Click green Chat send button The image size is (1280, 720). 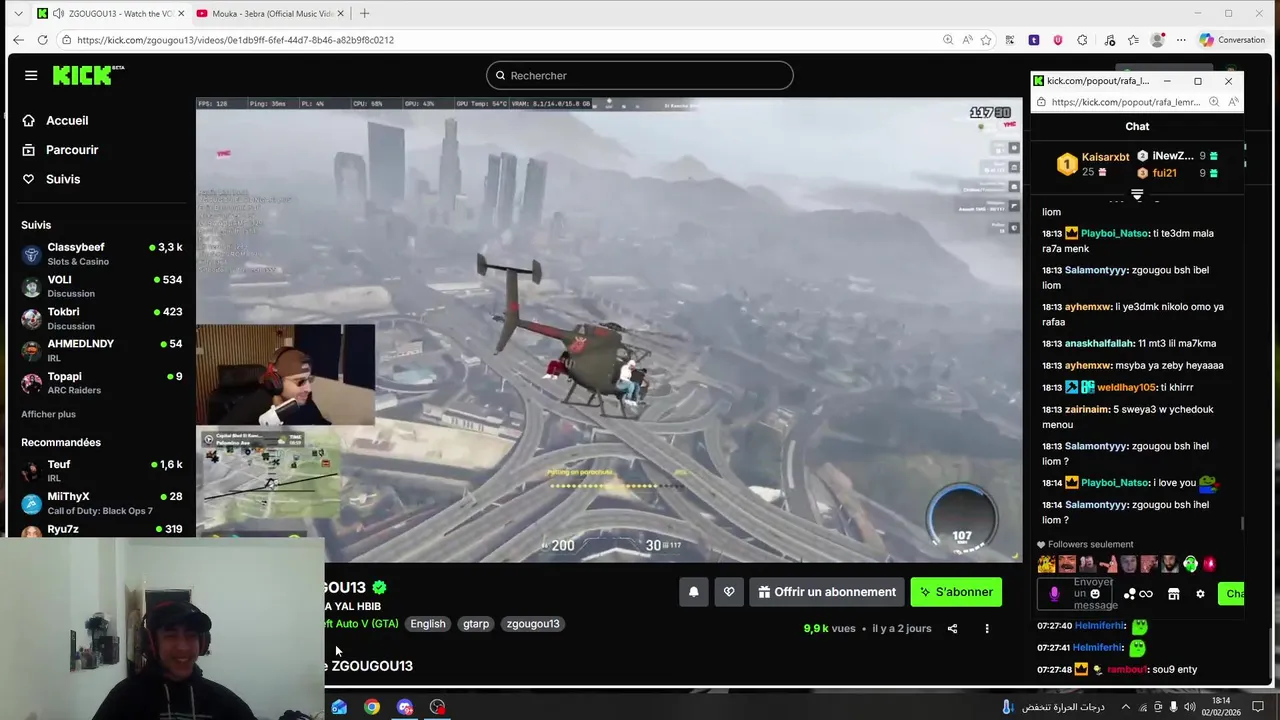pyautogui.click(x=1232, y=594)
